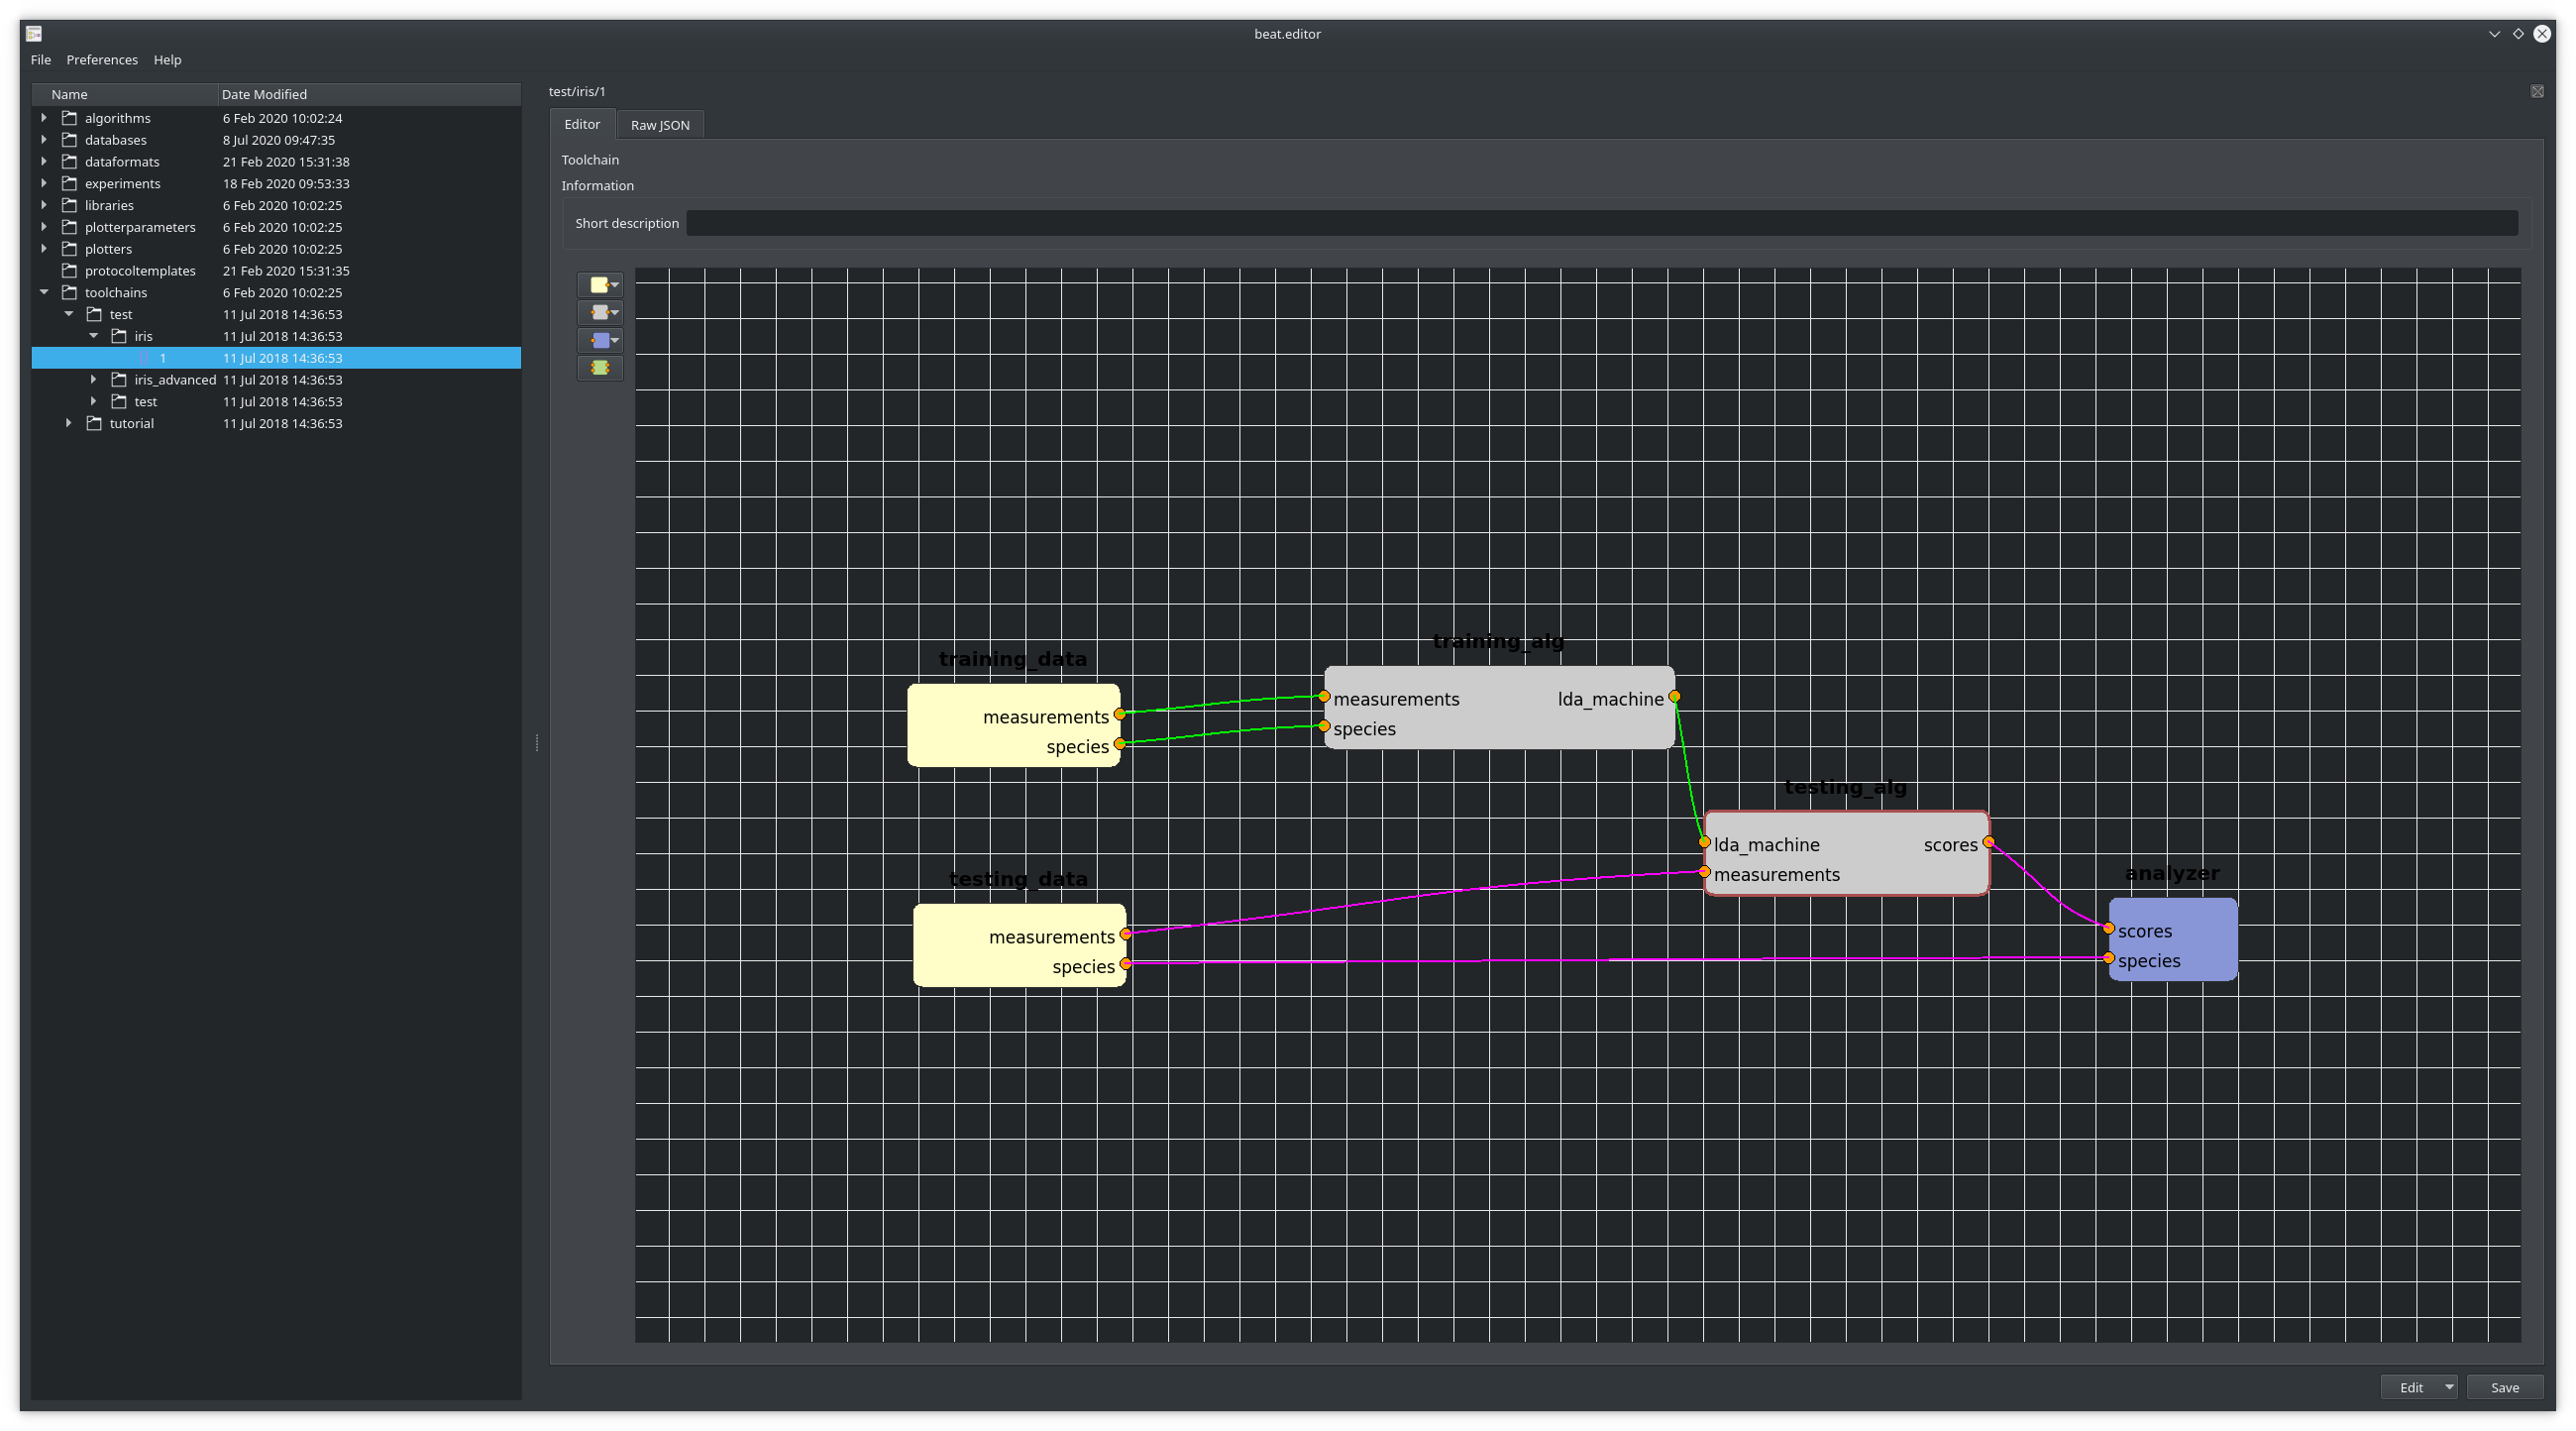The width and height of the screenshot is (2576, 1431).
Task: Click the Save button
Action: [x=2504, y=1387]
